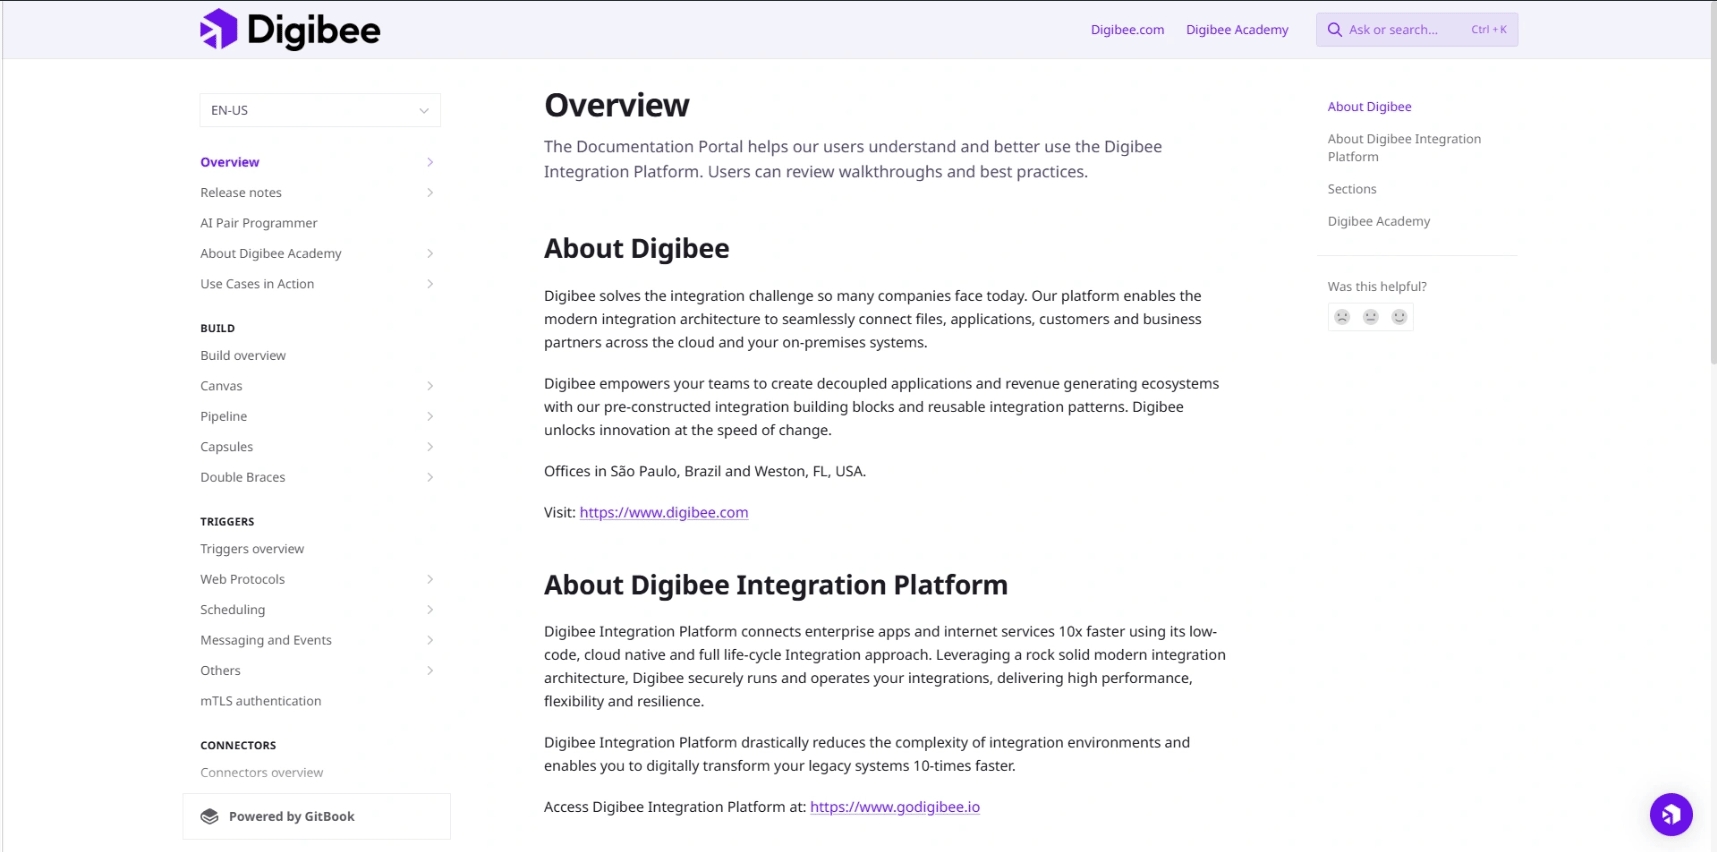This screenshot has height=852, width=1717.
Task: Open Digibee Academy in top navigation
Action: [1237, 30]
